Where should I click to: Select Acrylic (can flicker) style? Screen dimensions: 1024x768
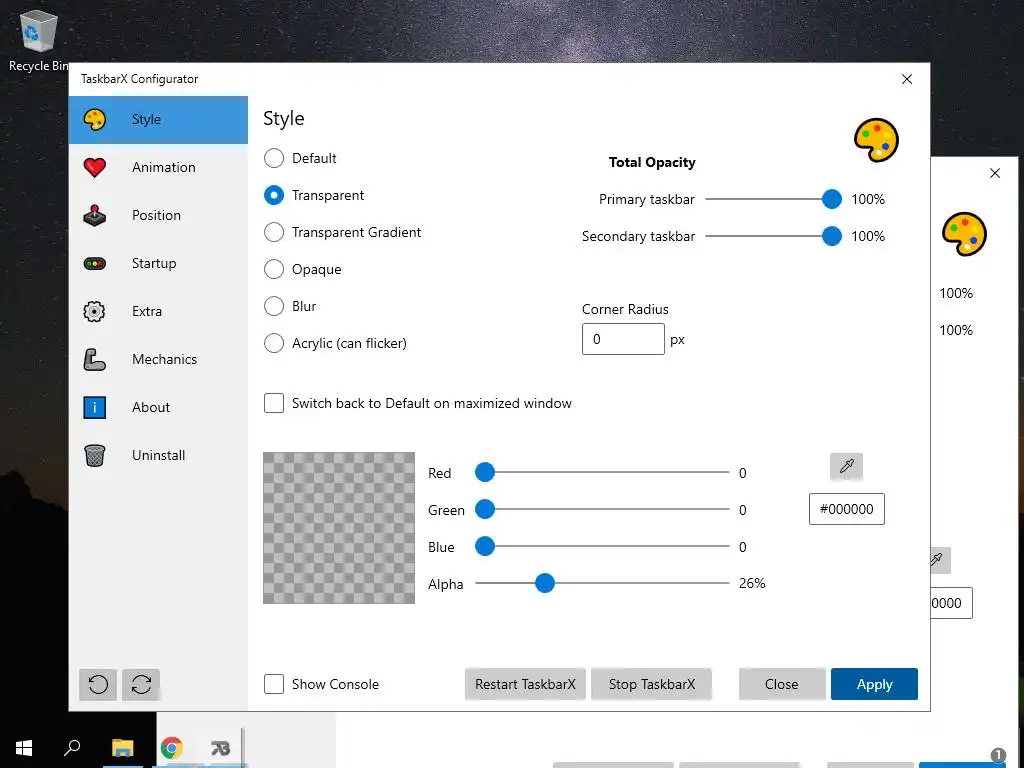coord(274,343)
